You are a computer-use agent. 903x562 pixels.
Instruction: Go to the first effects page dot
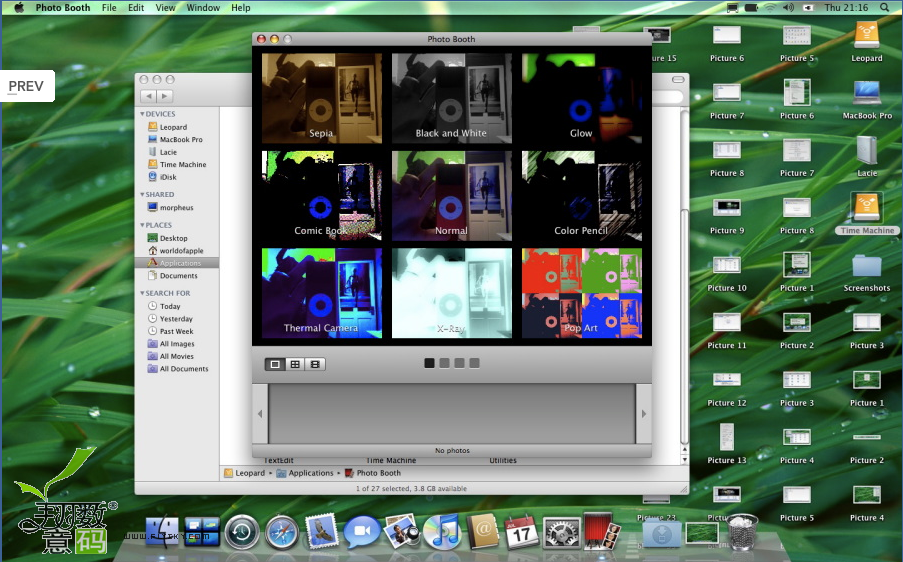429,363
